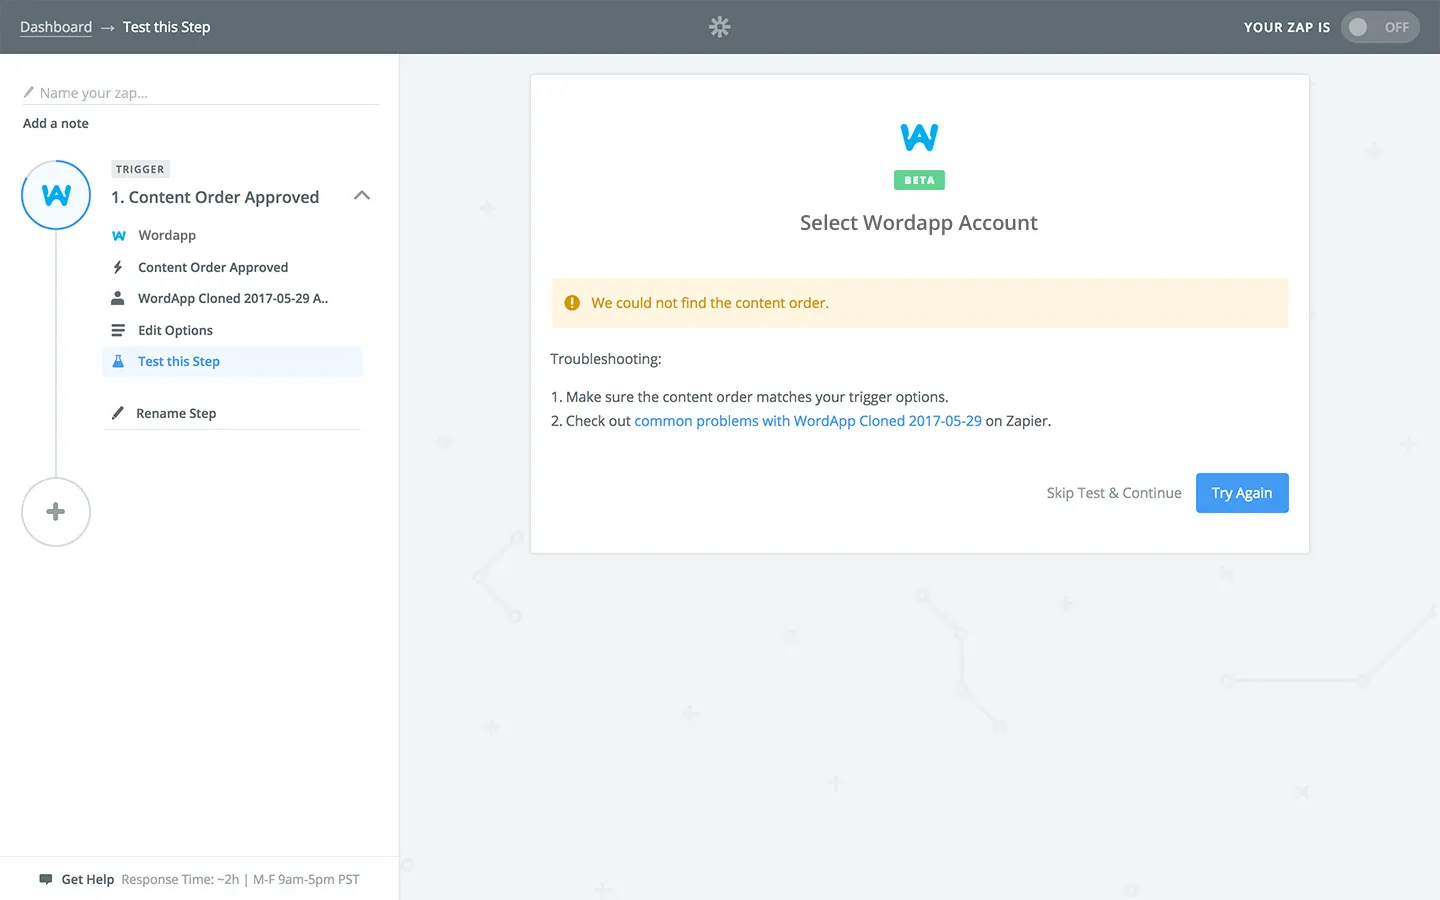
Task: Open common problems with WordApp Cloned link
Action: [x=808, y=421]
